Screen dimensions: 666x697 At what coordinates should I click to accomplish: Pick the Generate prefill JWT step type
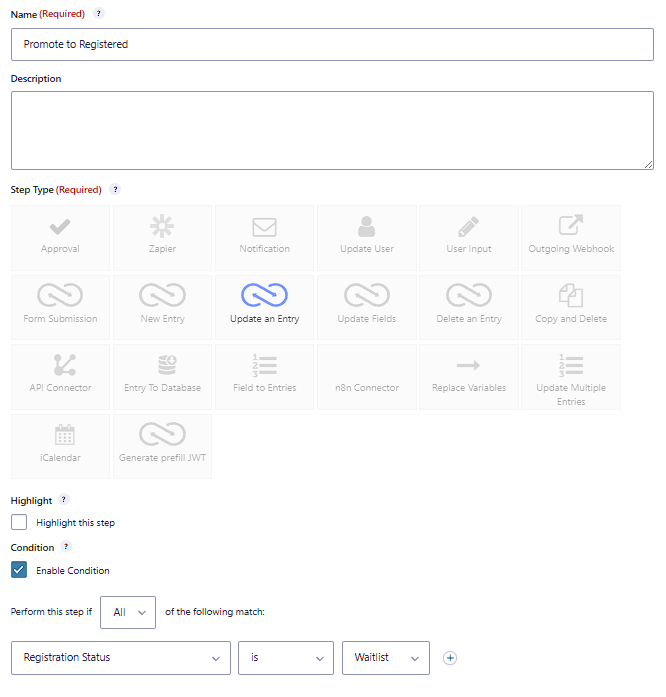(162, 446)
